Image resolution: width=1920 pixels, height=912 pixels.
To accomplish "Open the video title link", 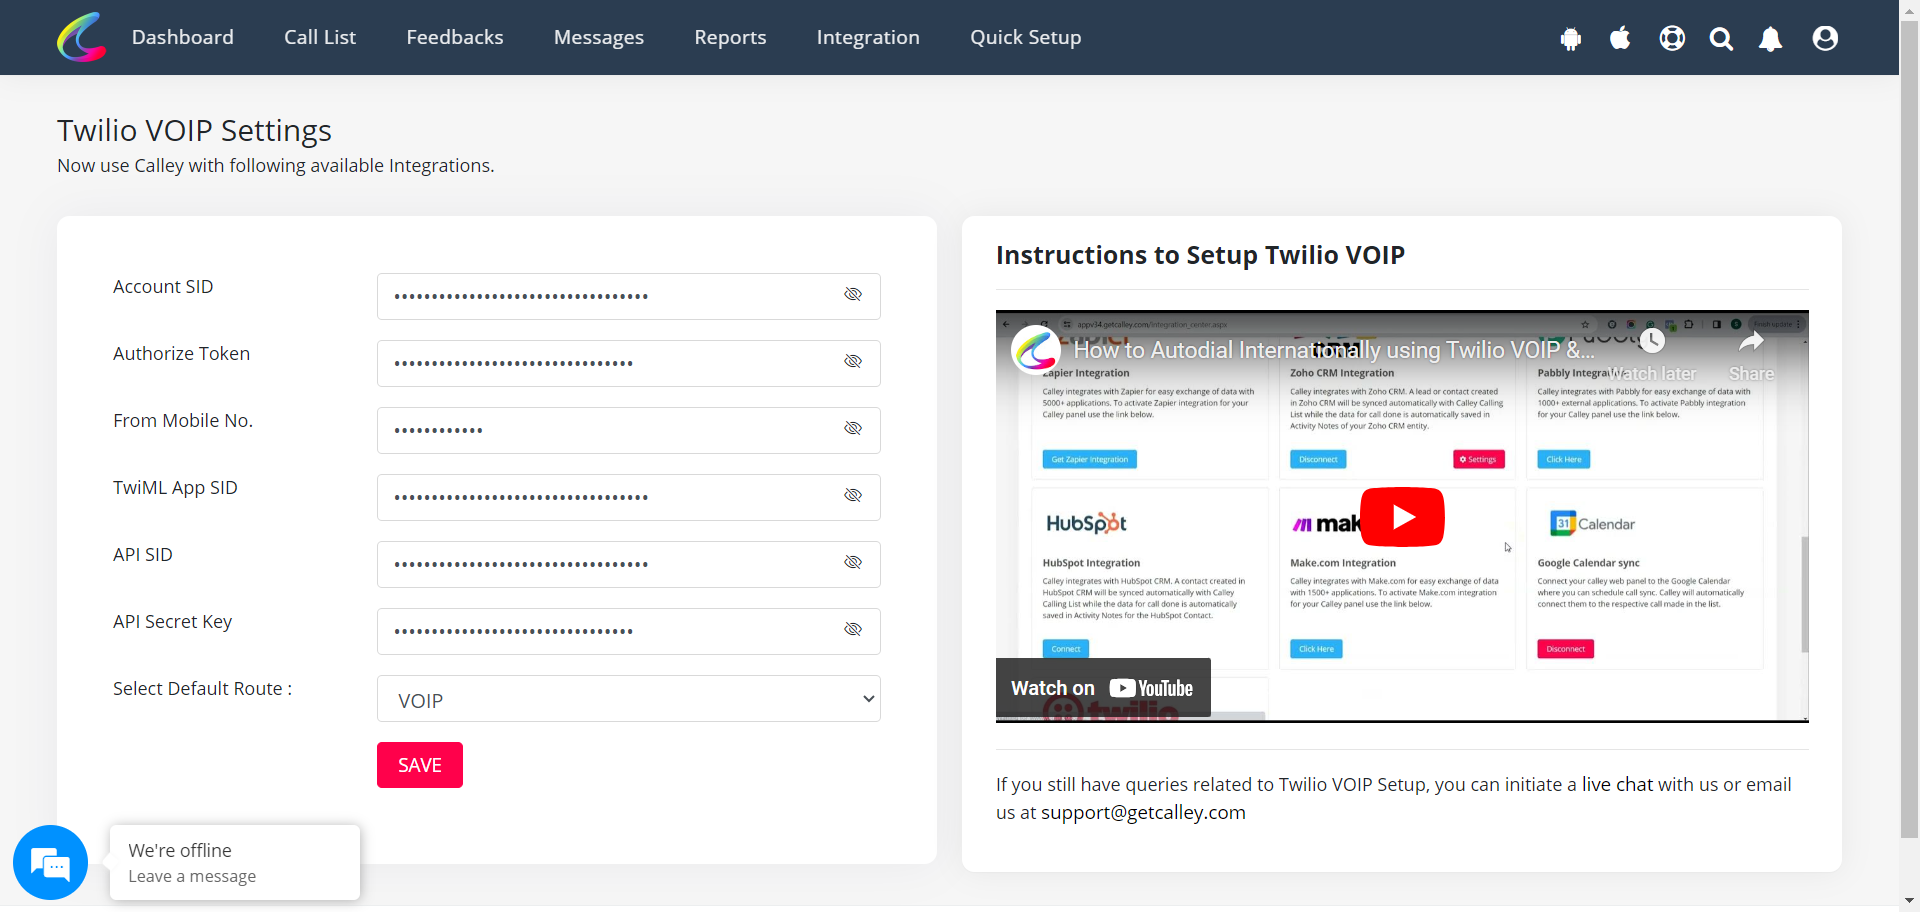I will (1334, 350).
